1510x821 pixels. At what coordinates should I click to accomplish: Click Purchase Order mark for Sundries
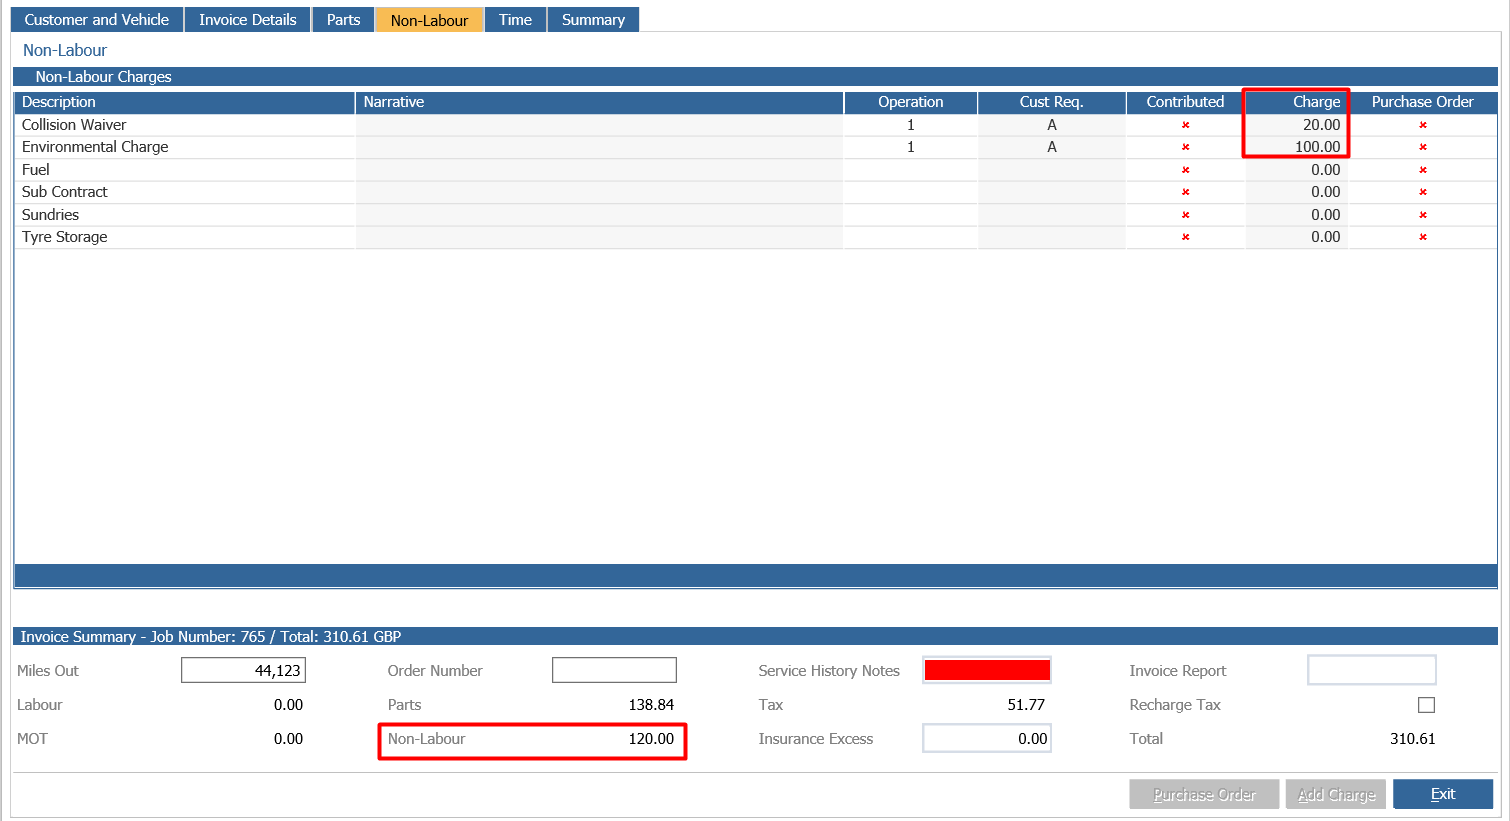[1422, 215]
